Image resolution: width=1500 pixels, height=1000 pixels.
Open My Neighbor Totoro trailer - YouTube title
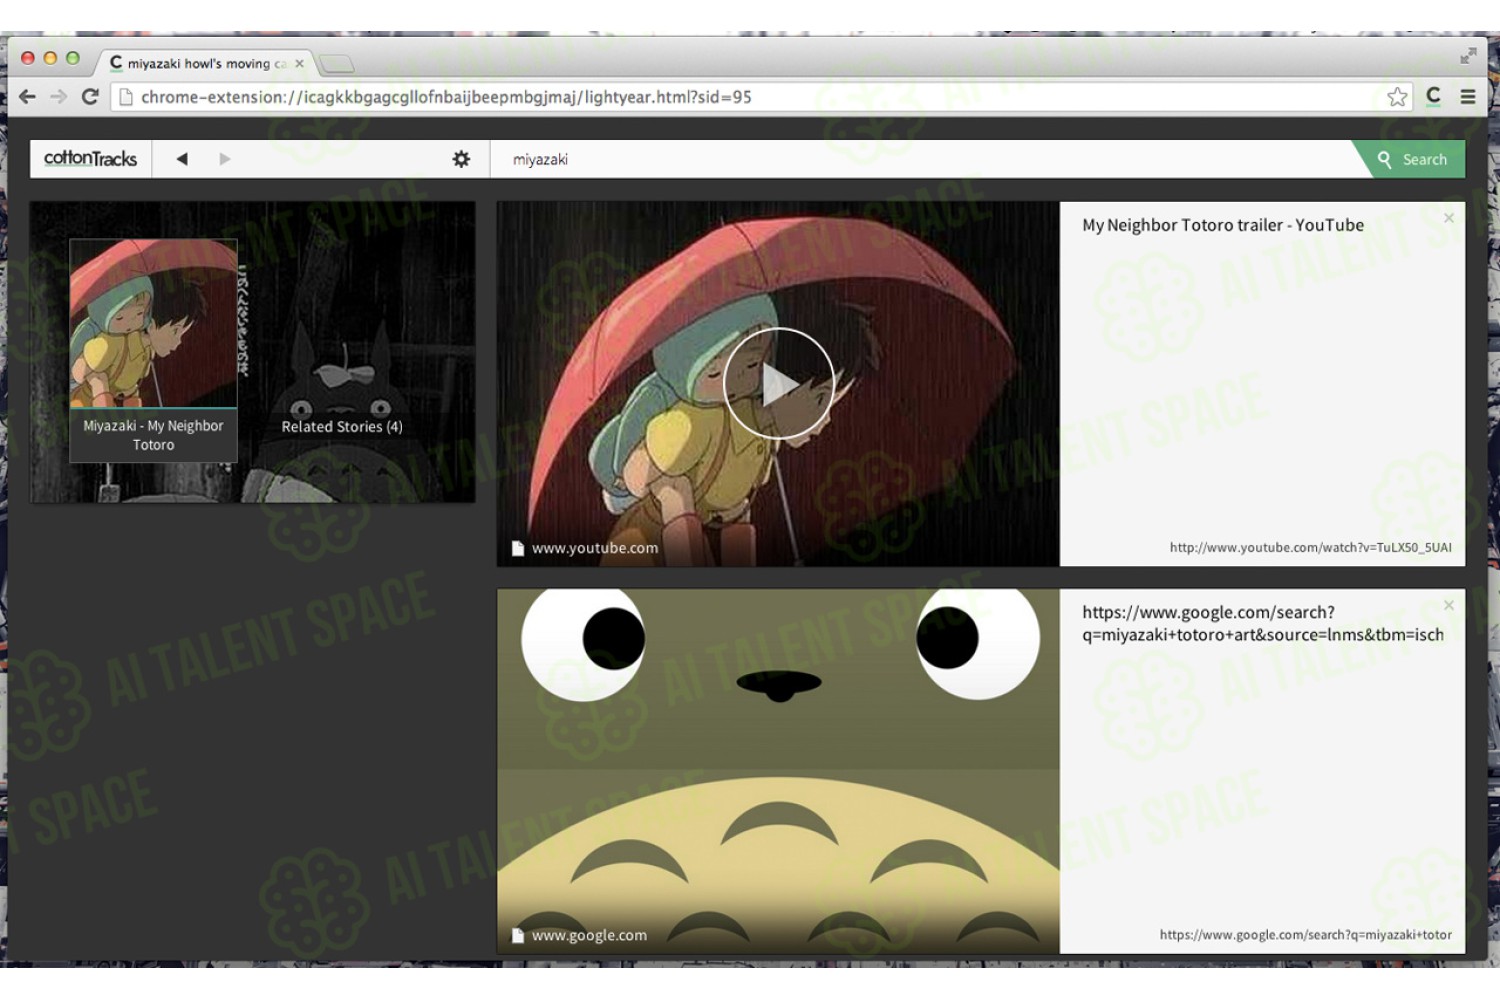[x=1223, y=225]
